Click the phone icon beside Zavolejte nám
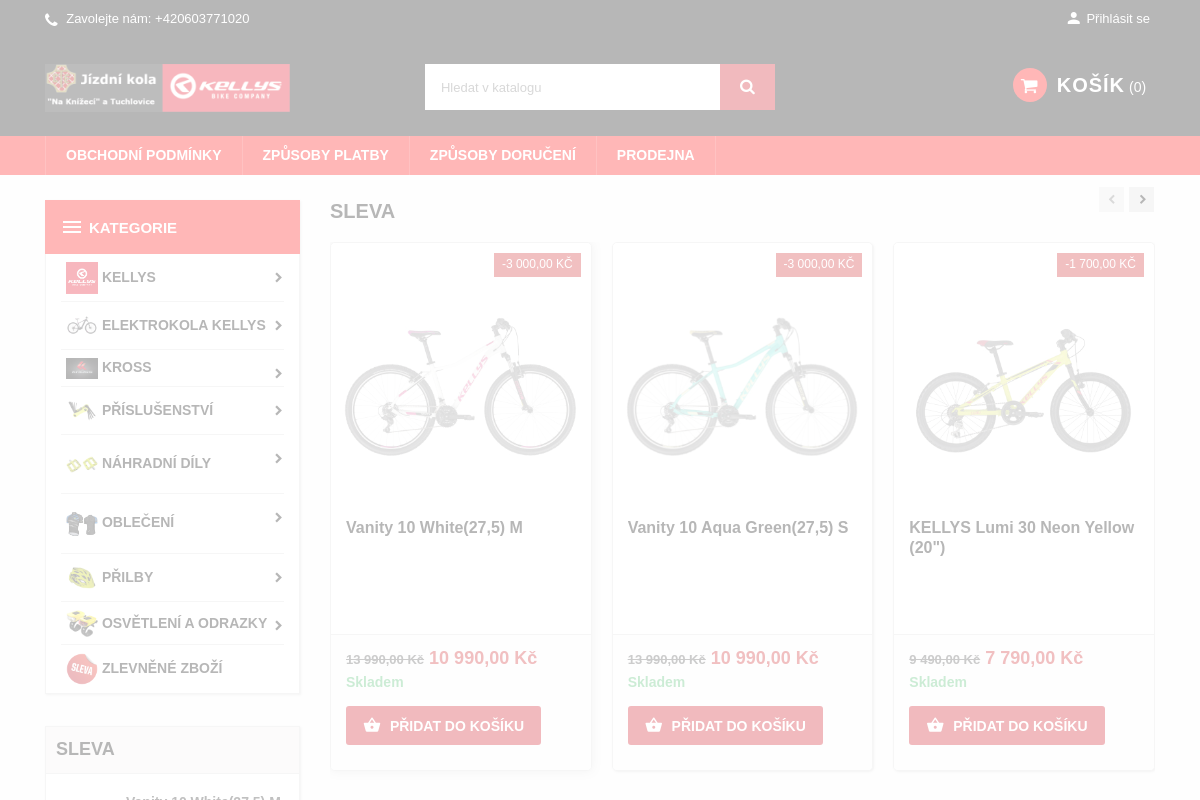The width and height of the screenshot is (1200, 800). point(51,19)
